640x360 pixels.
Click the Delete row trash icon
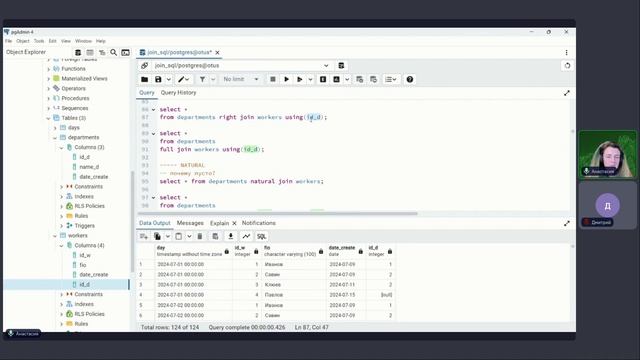[x=200, y=236]
